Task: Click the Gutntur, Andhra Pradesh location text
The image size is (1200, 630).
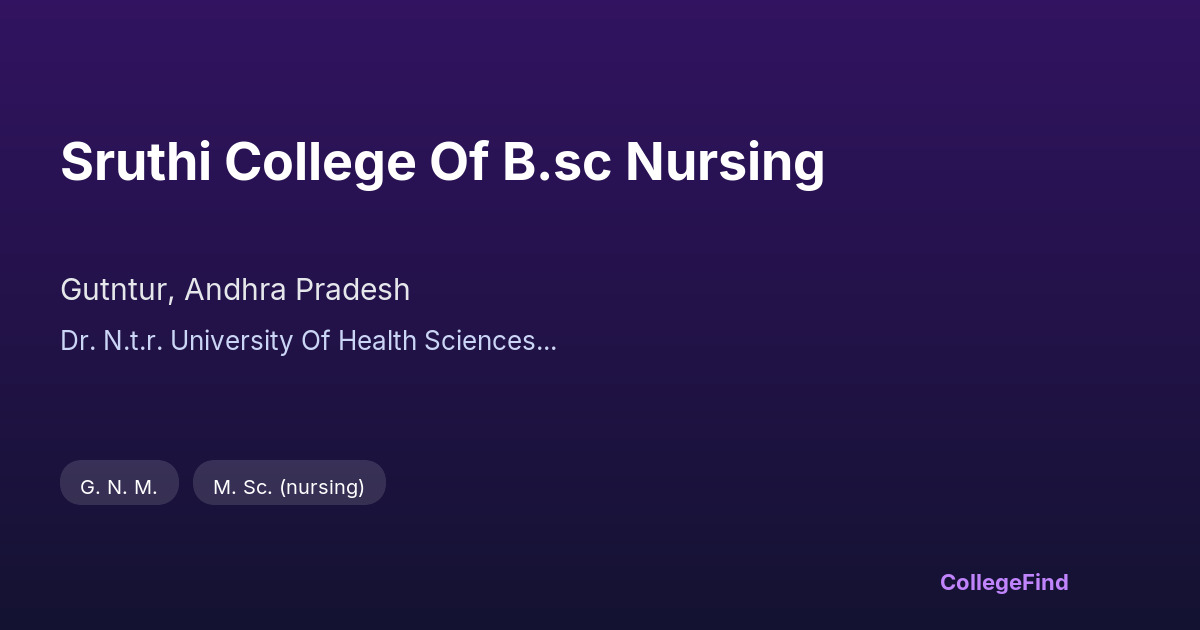Action: [235, 290]
